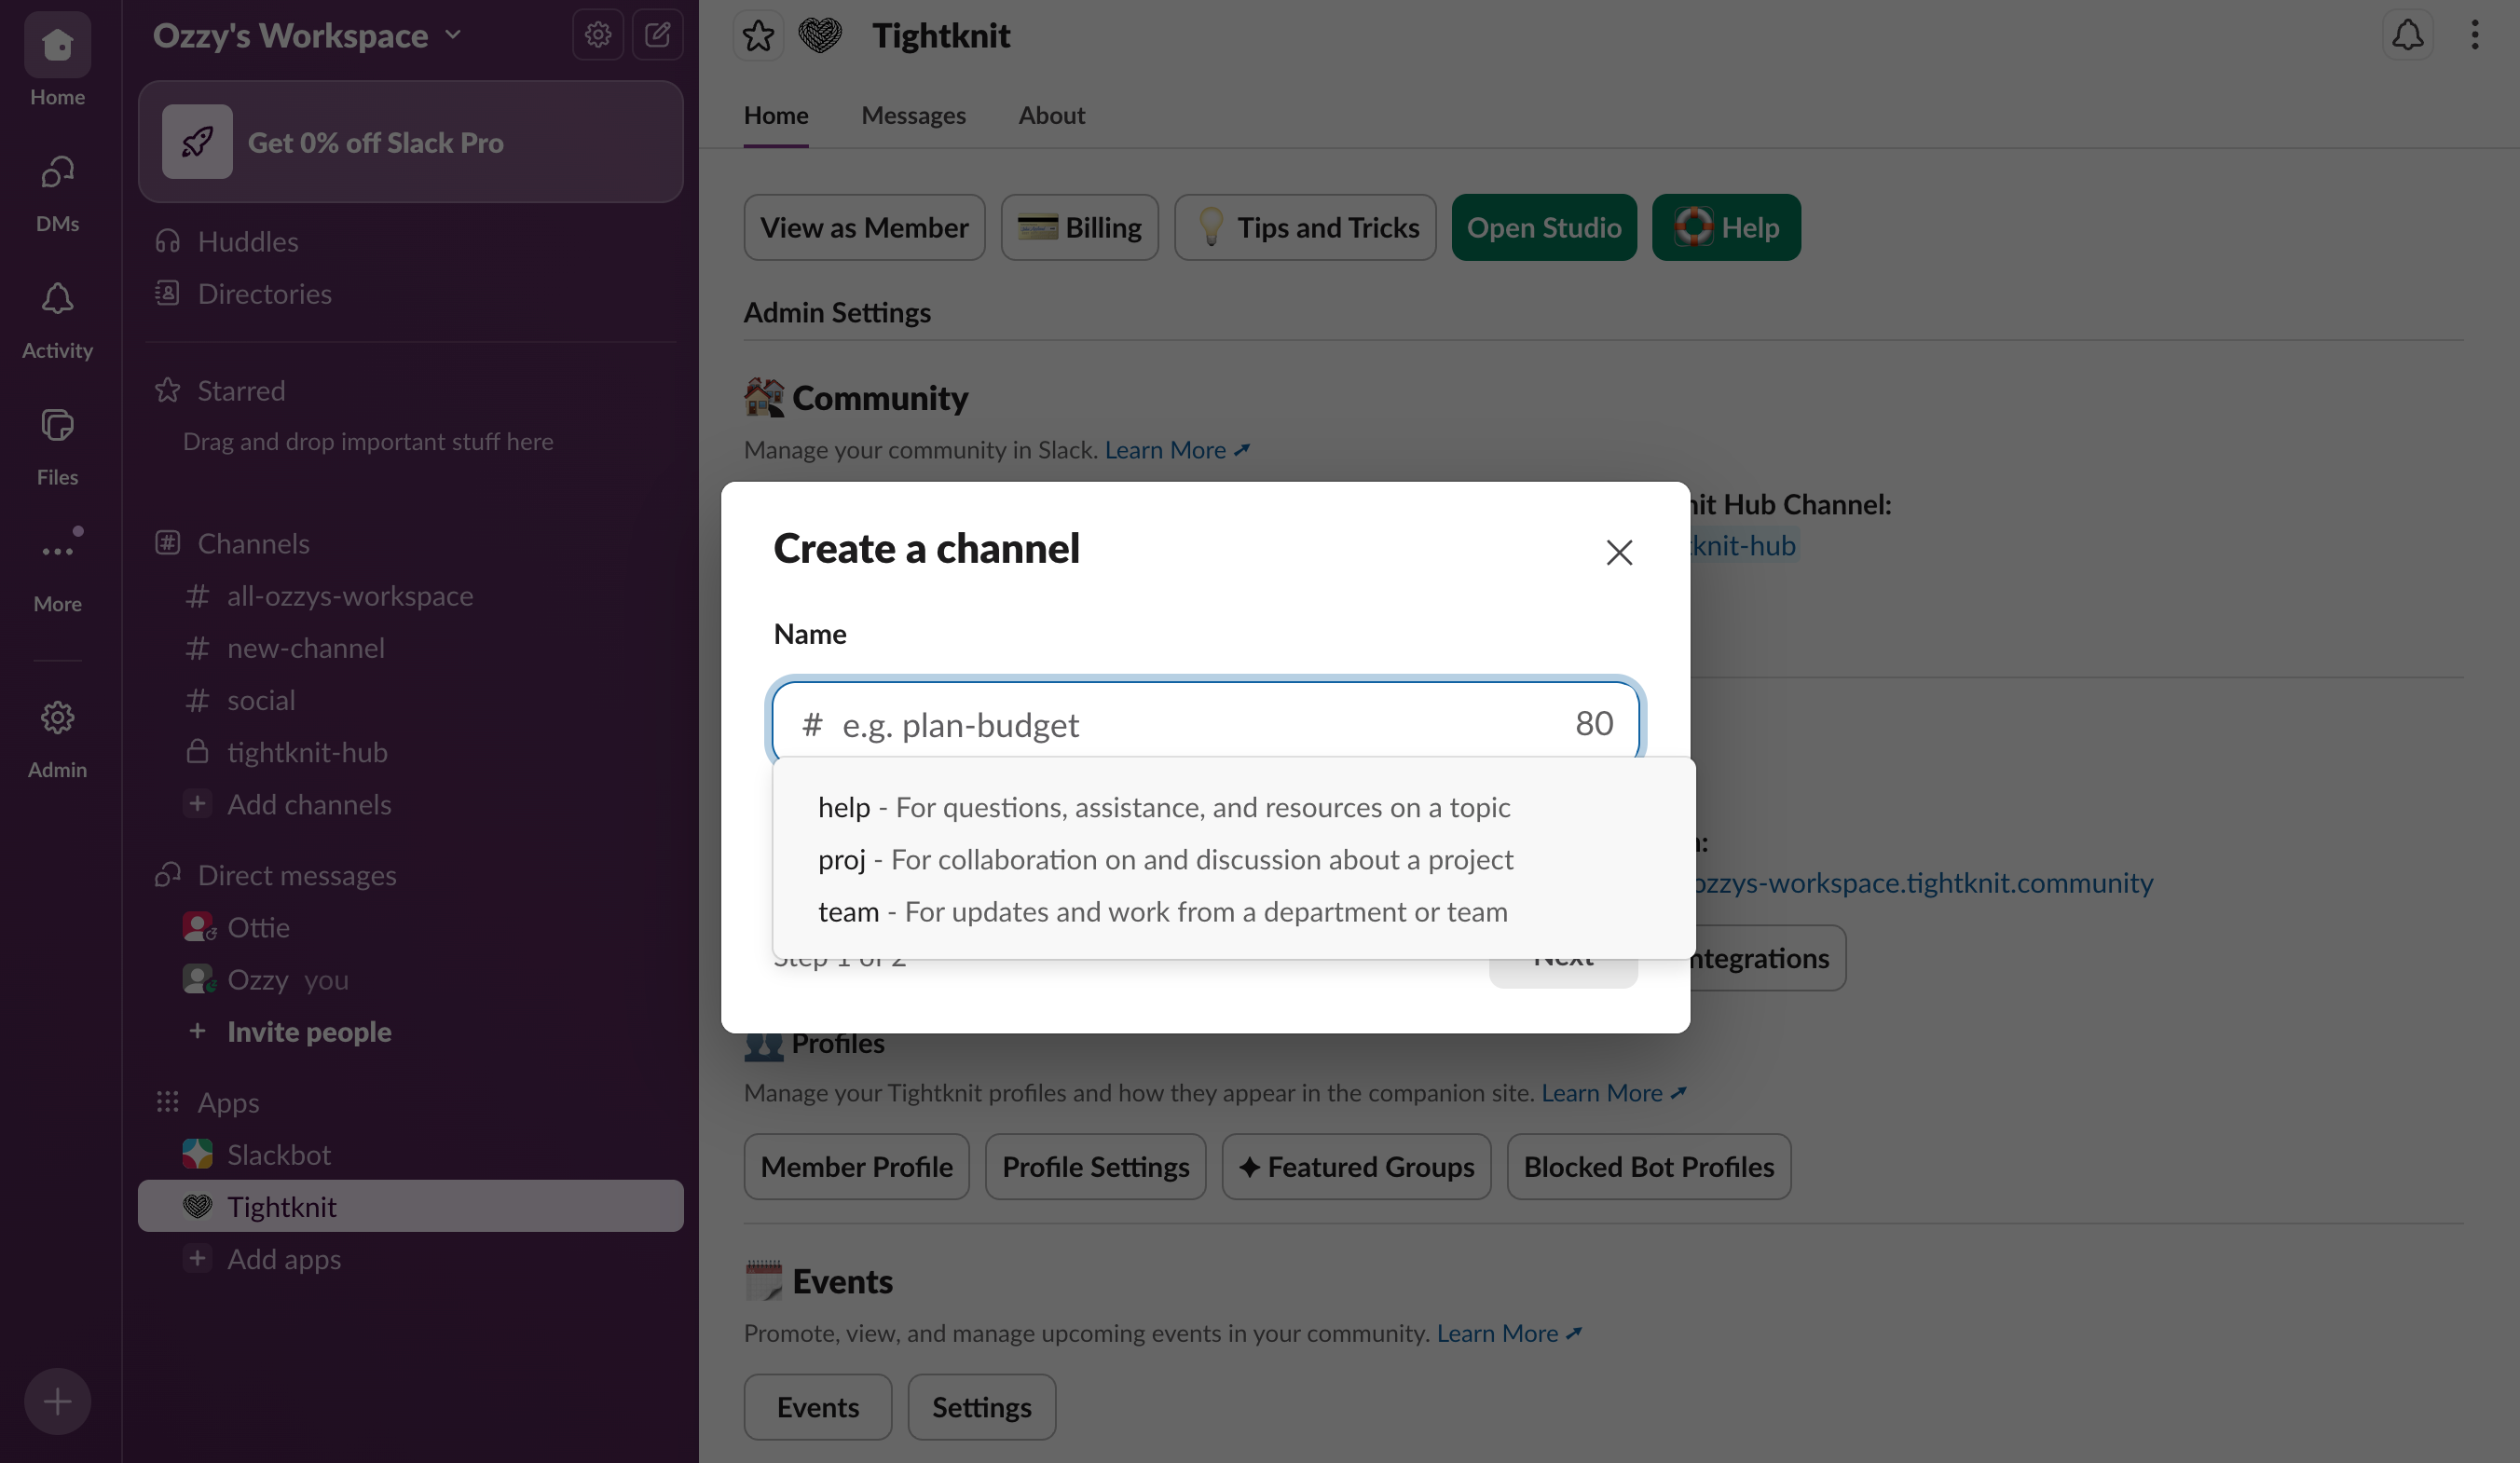
Task: Click the Open Studio button
Action: pos(1544,227)
